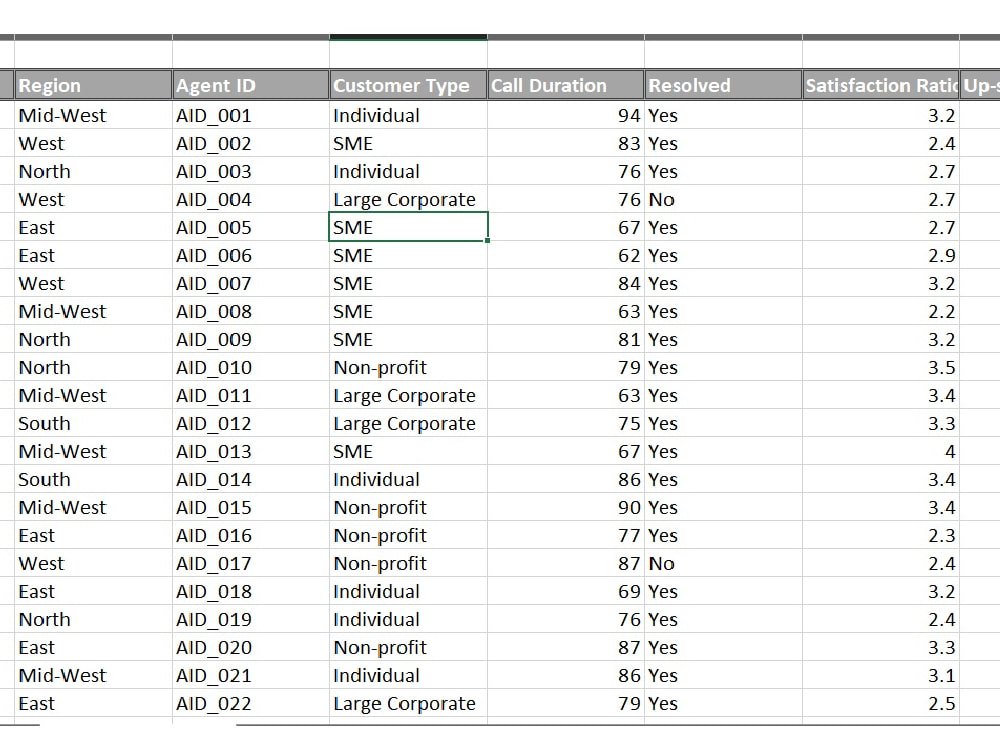Select satisfaction 3.1 in AID_021 row
This screenshot has width=1000, height=750.
881,676
